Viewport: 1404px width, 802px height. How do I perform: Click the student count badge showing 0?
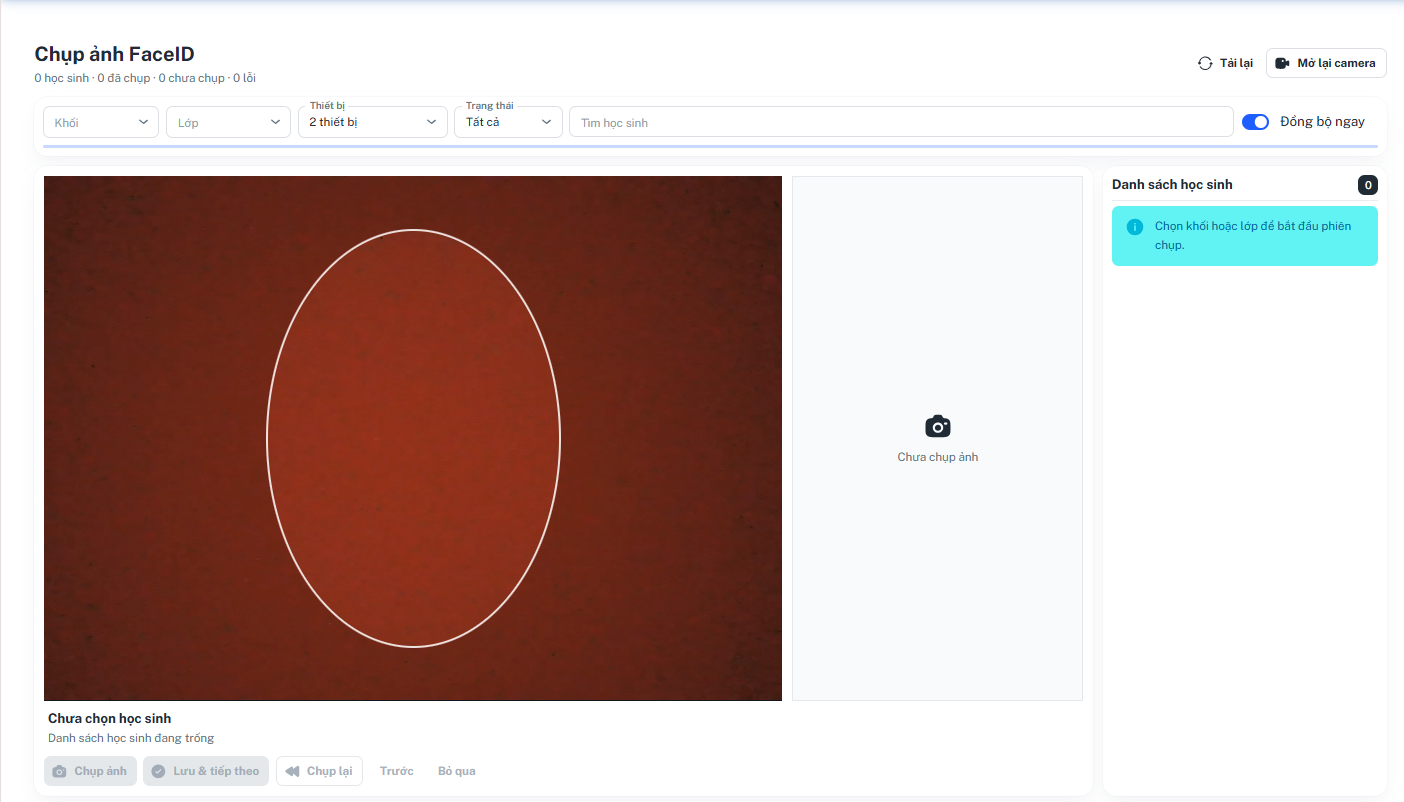coord(1368,185)
